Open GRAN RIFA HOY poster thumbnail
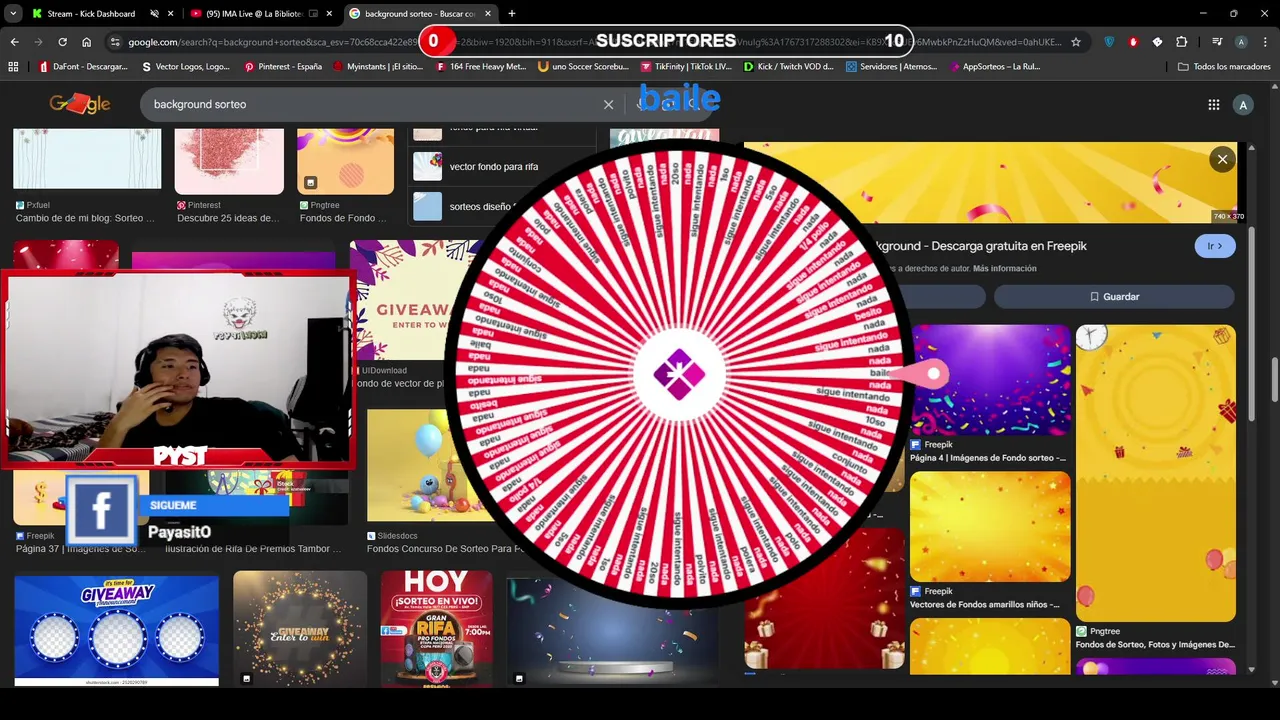Screen dimensions: 1280x720 (436, 629)
